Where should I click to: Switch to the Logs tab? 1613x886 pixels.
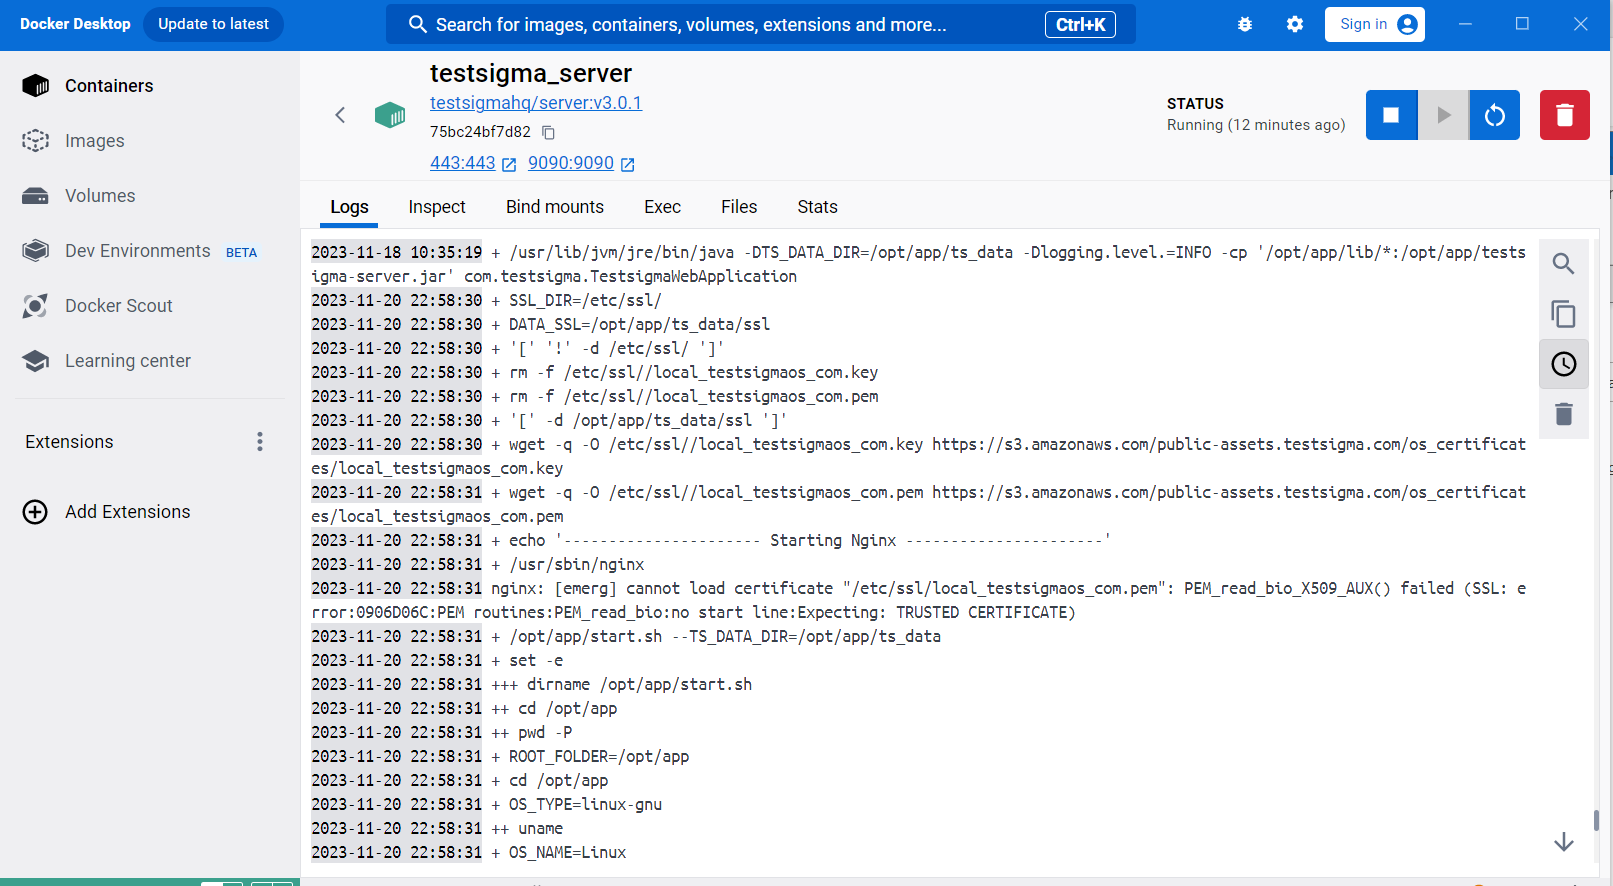[349, 207]
